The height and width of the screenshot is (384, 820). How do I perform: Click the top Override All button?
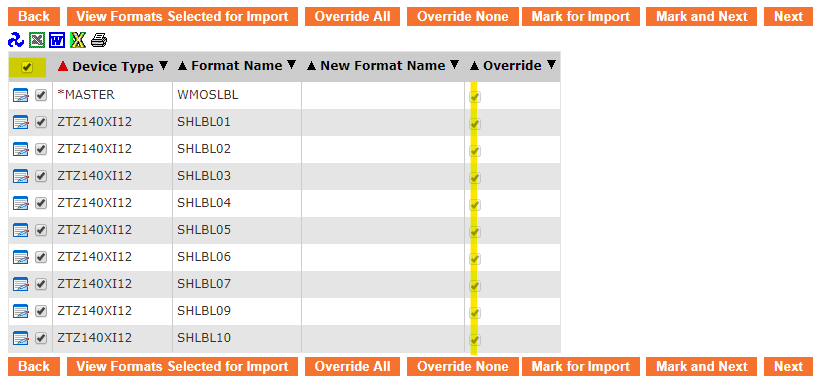352,17
